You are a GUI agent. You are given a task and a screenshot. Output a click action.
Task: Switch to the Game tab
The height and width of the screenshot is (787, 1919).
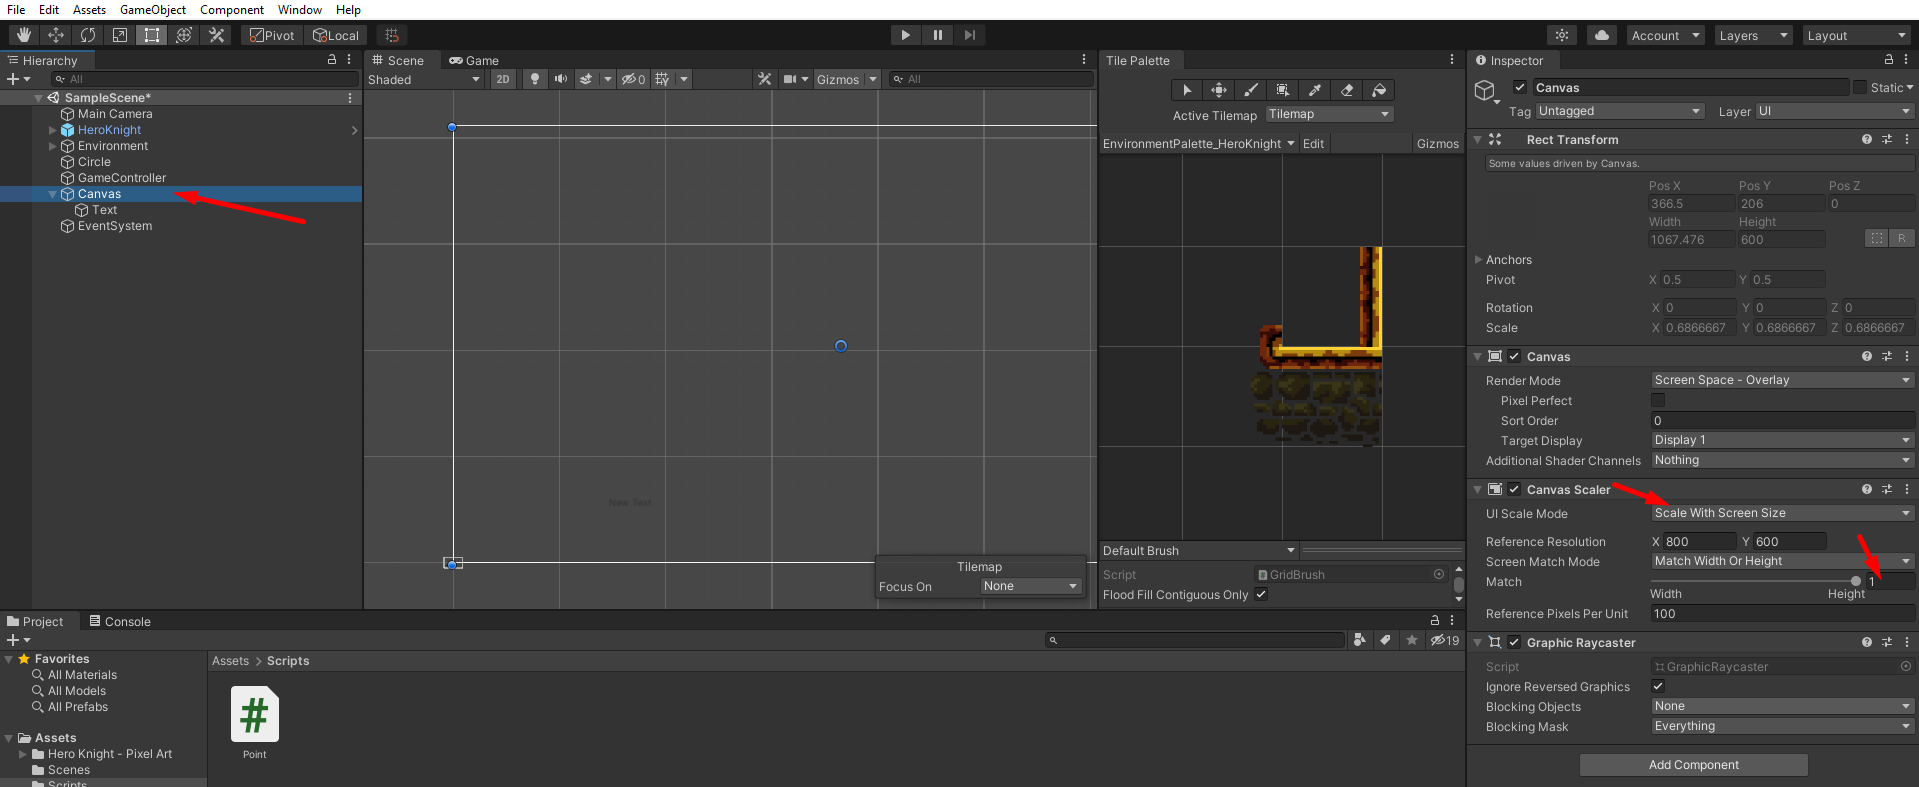tap(474, 60)
